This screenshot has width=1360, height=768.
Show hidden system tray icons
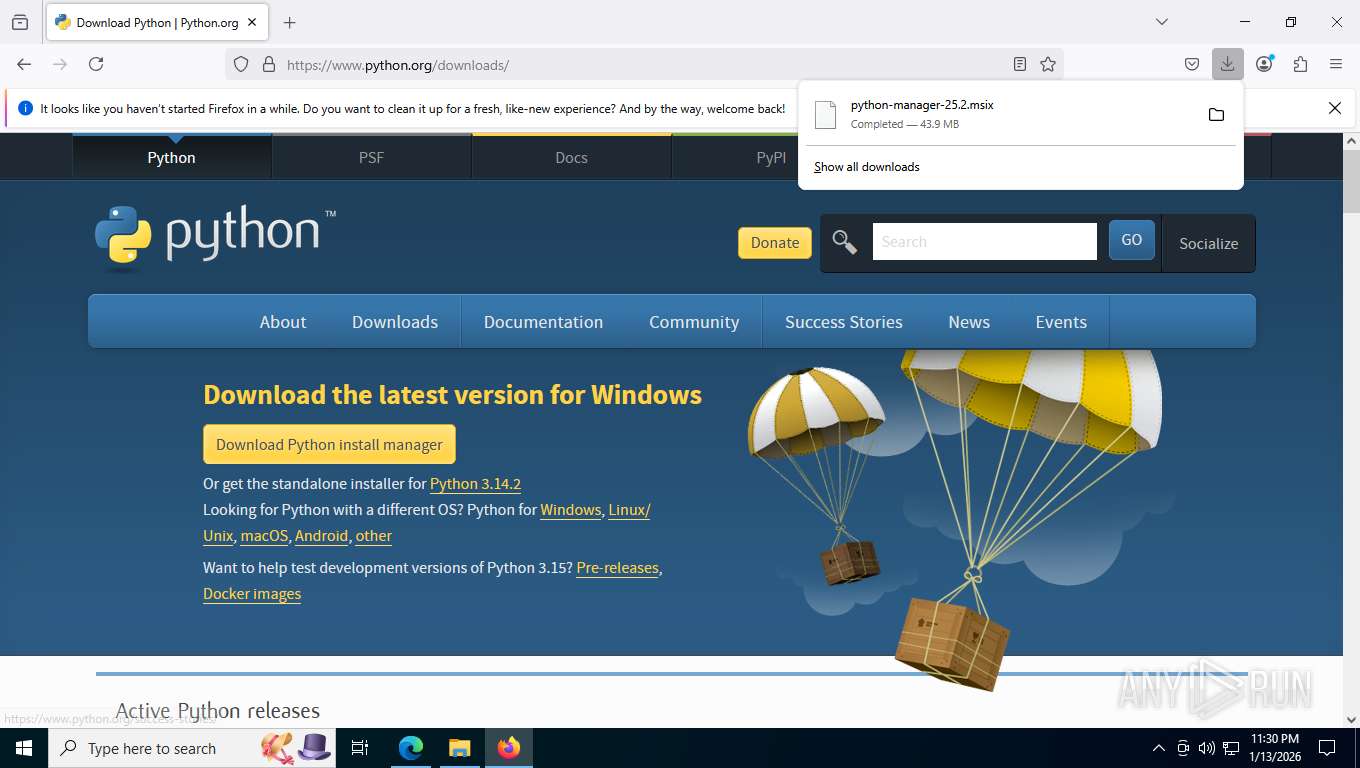point(1159,748)
